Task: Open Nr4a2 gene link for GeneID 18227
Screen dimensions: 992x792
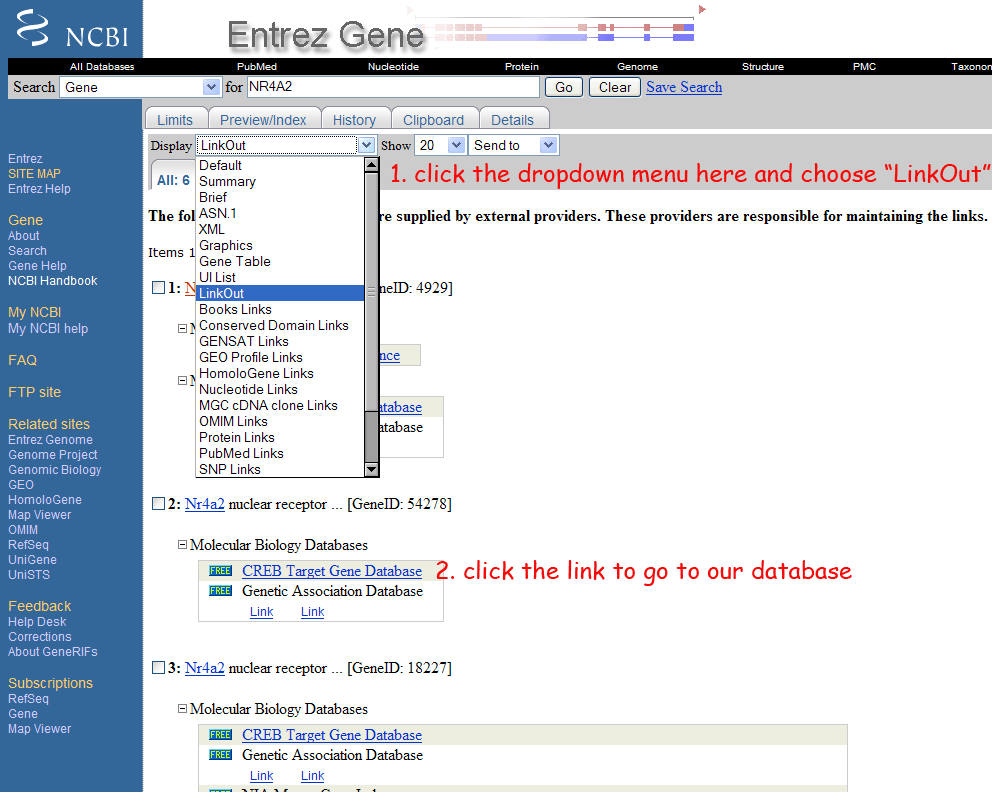Action: coord(204,667)
